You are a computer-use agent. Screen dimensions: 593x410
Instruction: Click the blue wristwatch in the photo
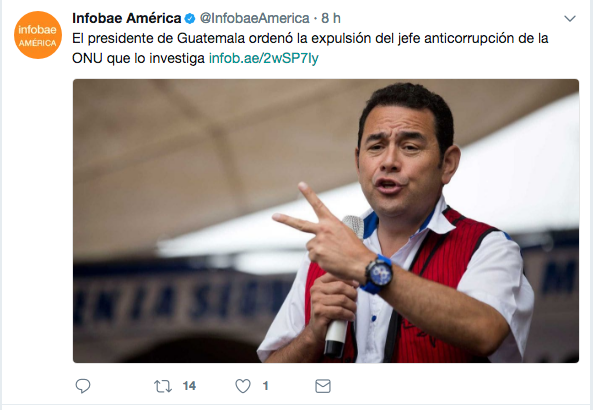[x=378, y=274]
